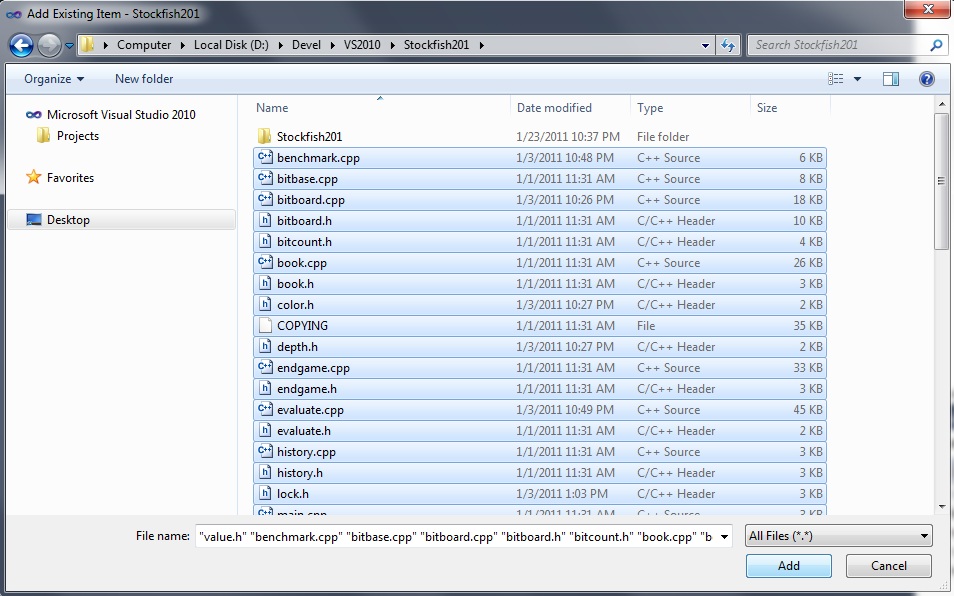The image size is (954, 596).
Task: Click the bitbase.cpp file icon
Action: pos(265,179)
